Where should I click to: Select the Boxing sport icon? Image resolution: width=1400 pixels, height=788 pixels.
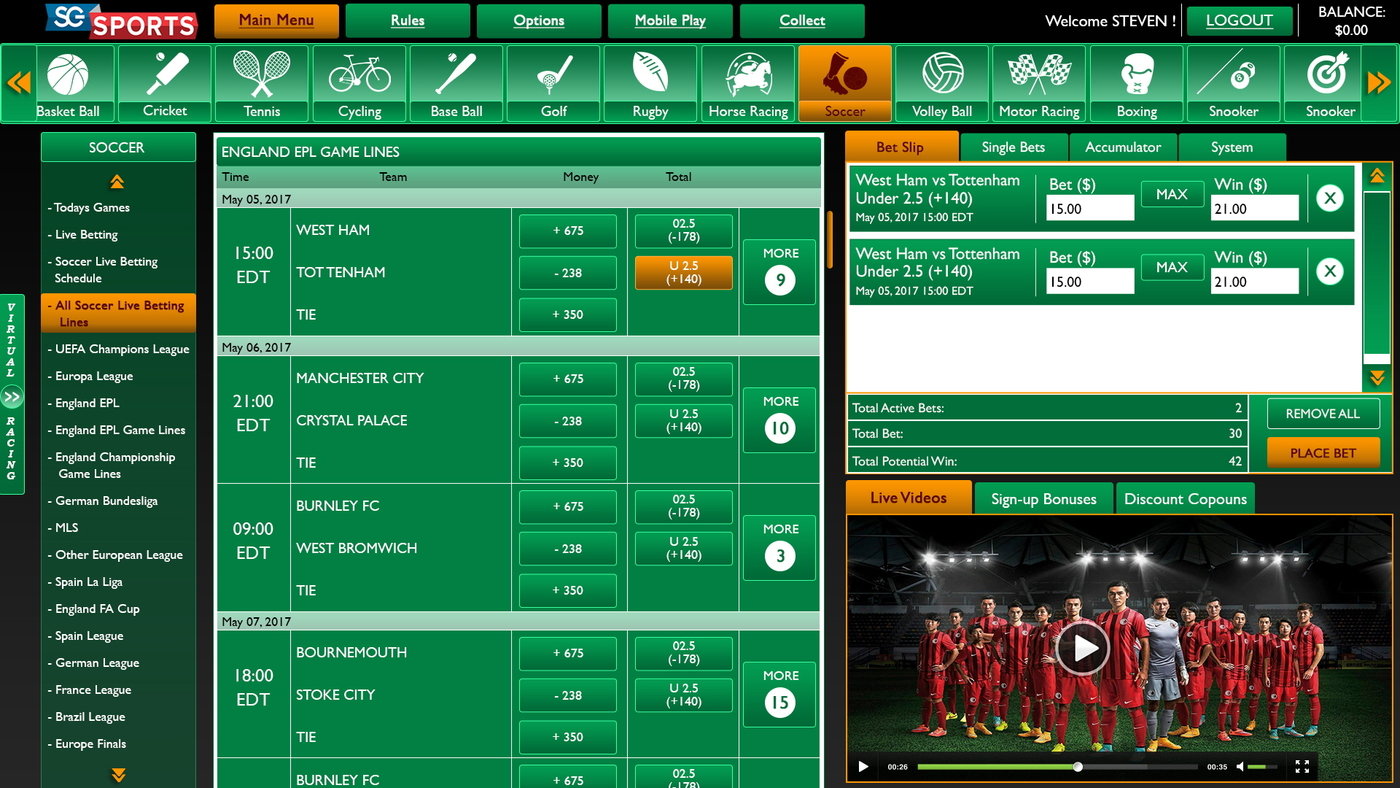coord(1135,78)
